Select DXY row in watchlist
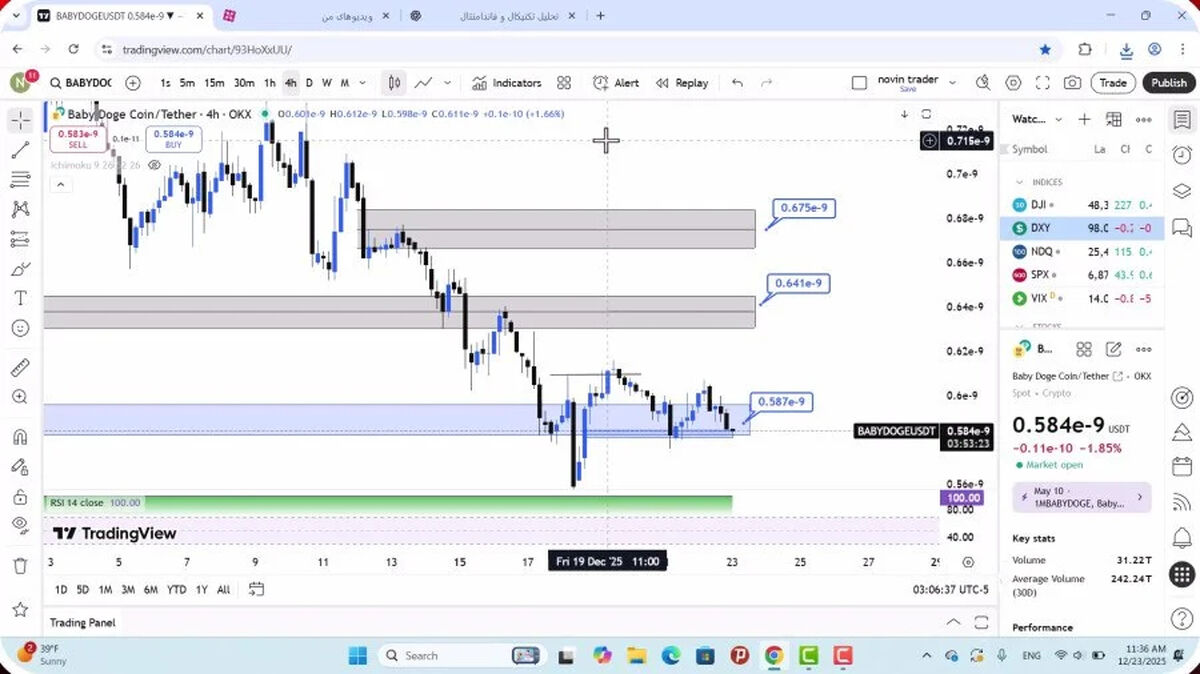1200x674 pixels. tap(1082, 228)
